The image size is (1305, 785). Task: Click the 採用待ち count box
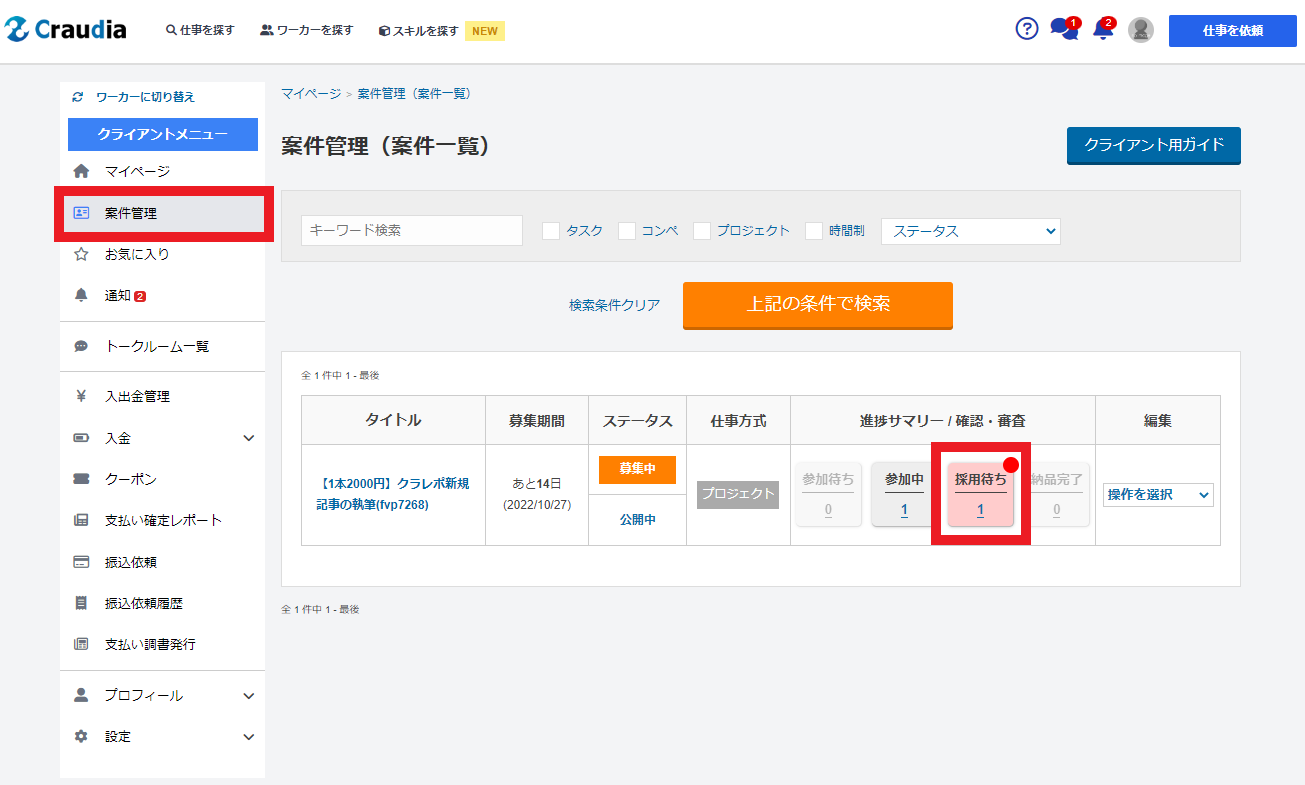pyautogui.click(x=980, y=495)
